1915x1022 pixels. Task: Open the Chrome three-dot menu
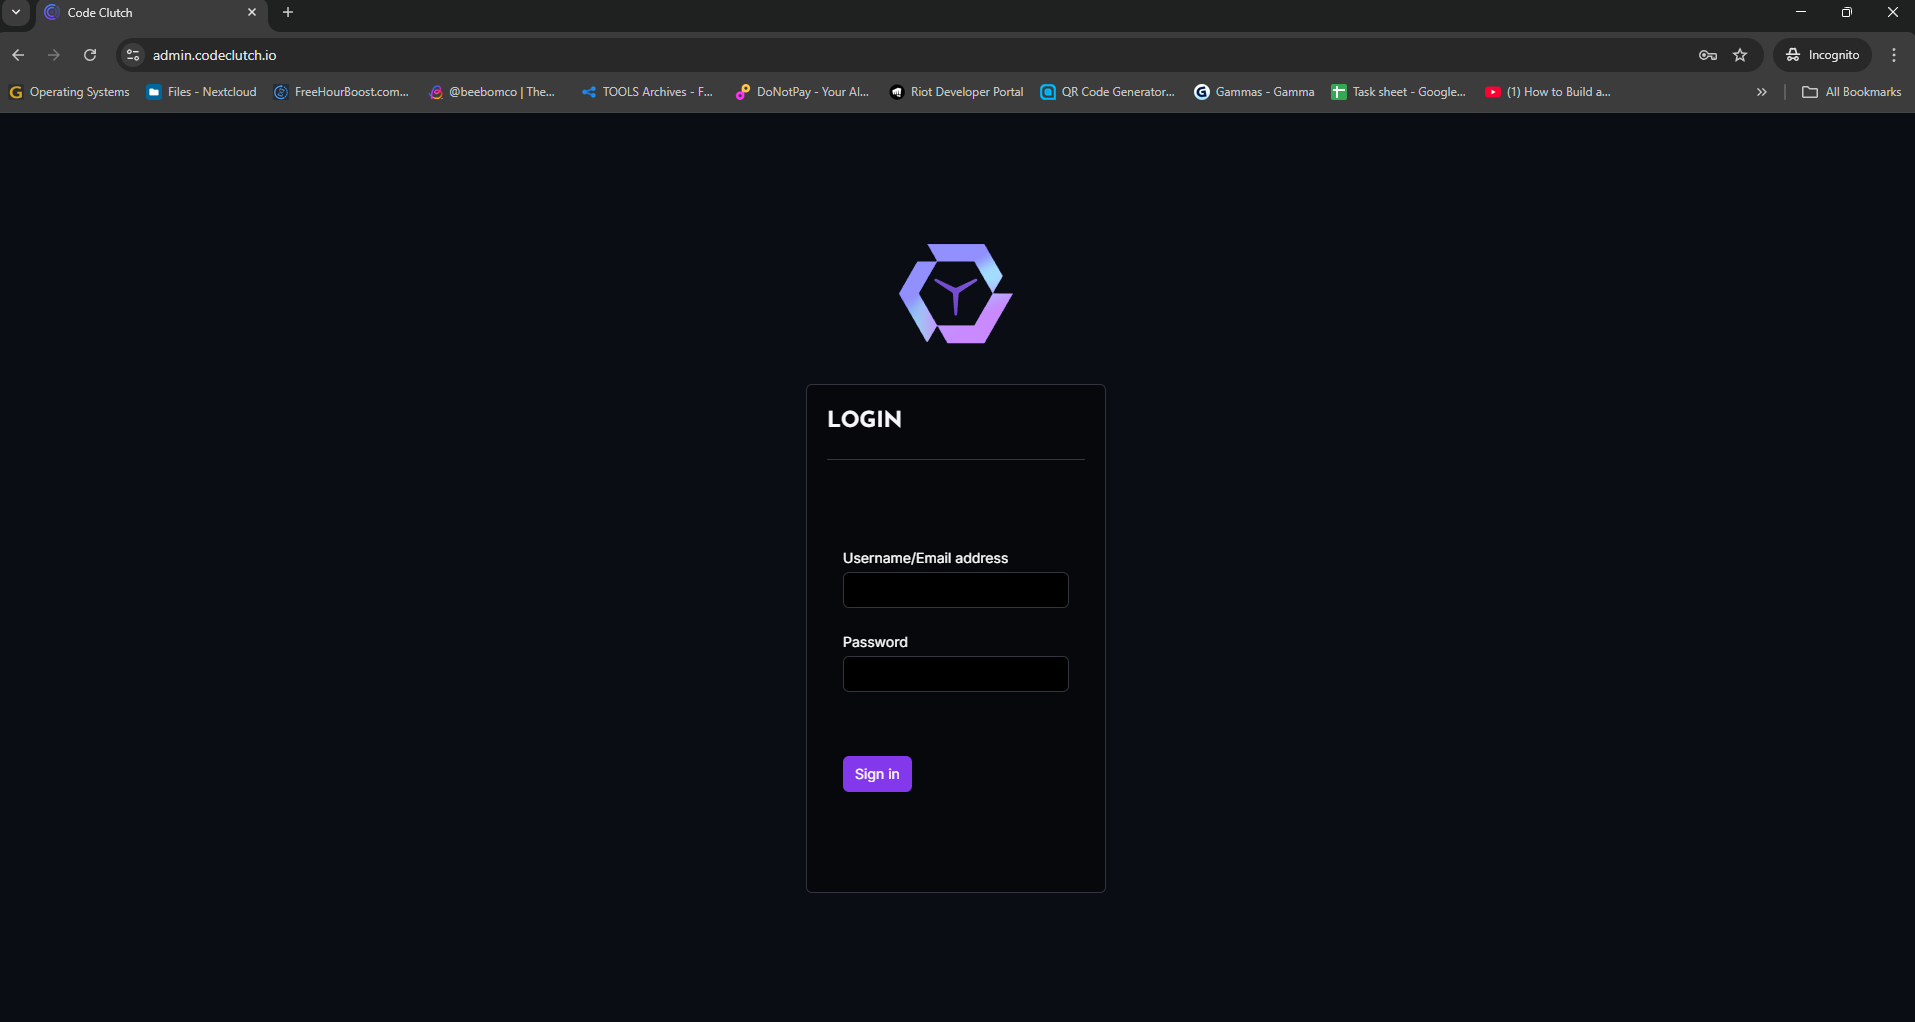1892,54
